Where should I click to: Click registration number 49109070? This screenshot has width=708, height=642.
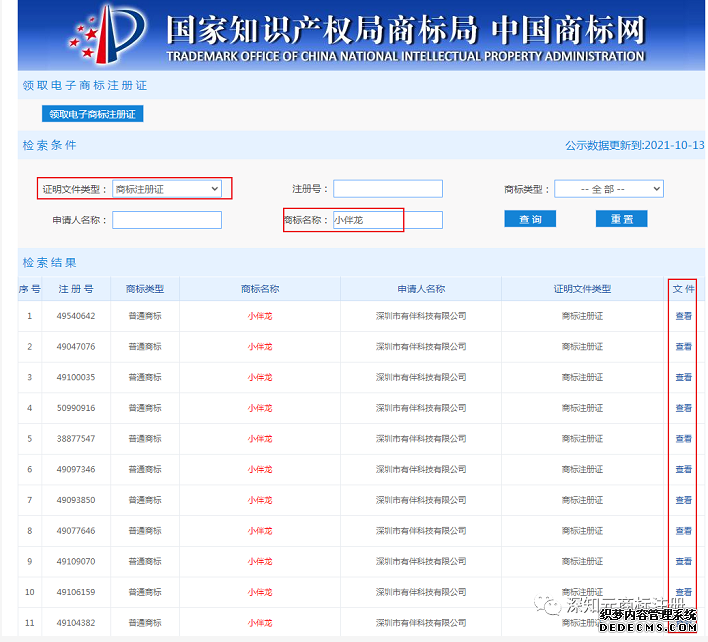click(x=76, y=562)
